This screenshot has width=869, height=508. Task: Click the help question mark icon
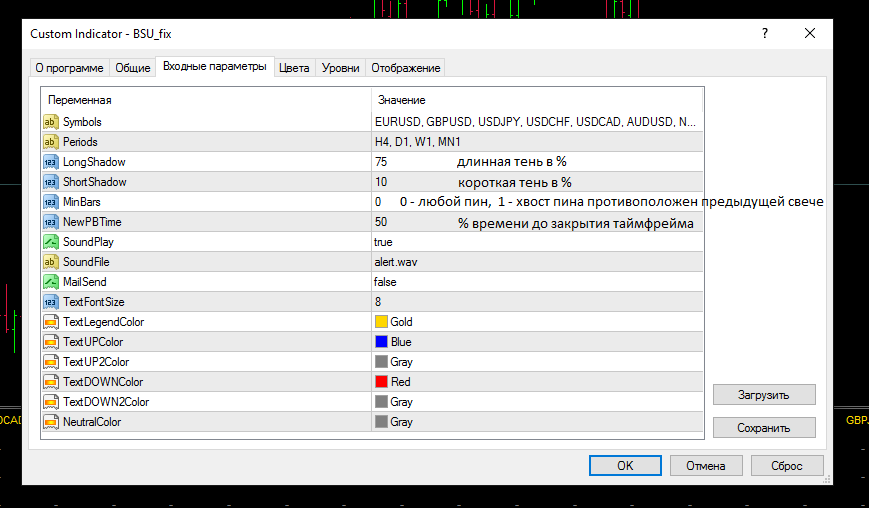click(765, 33)
